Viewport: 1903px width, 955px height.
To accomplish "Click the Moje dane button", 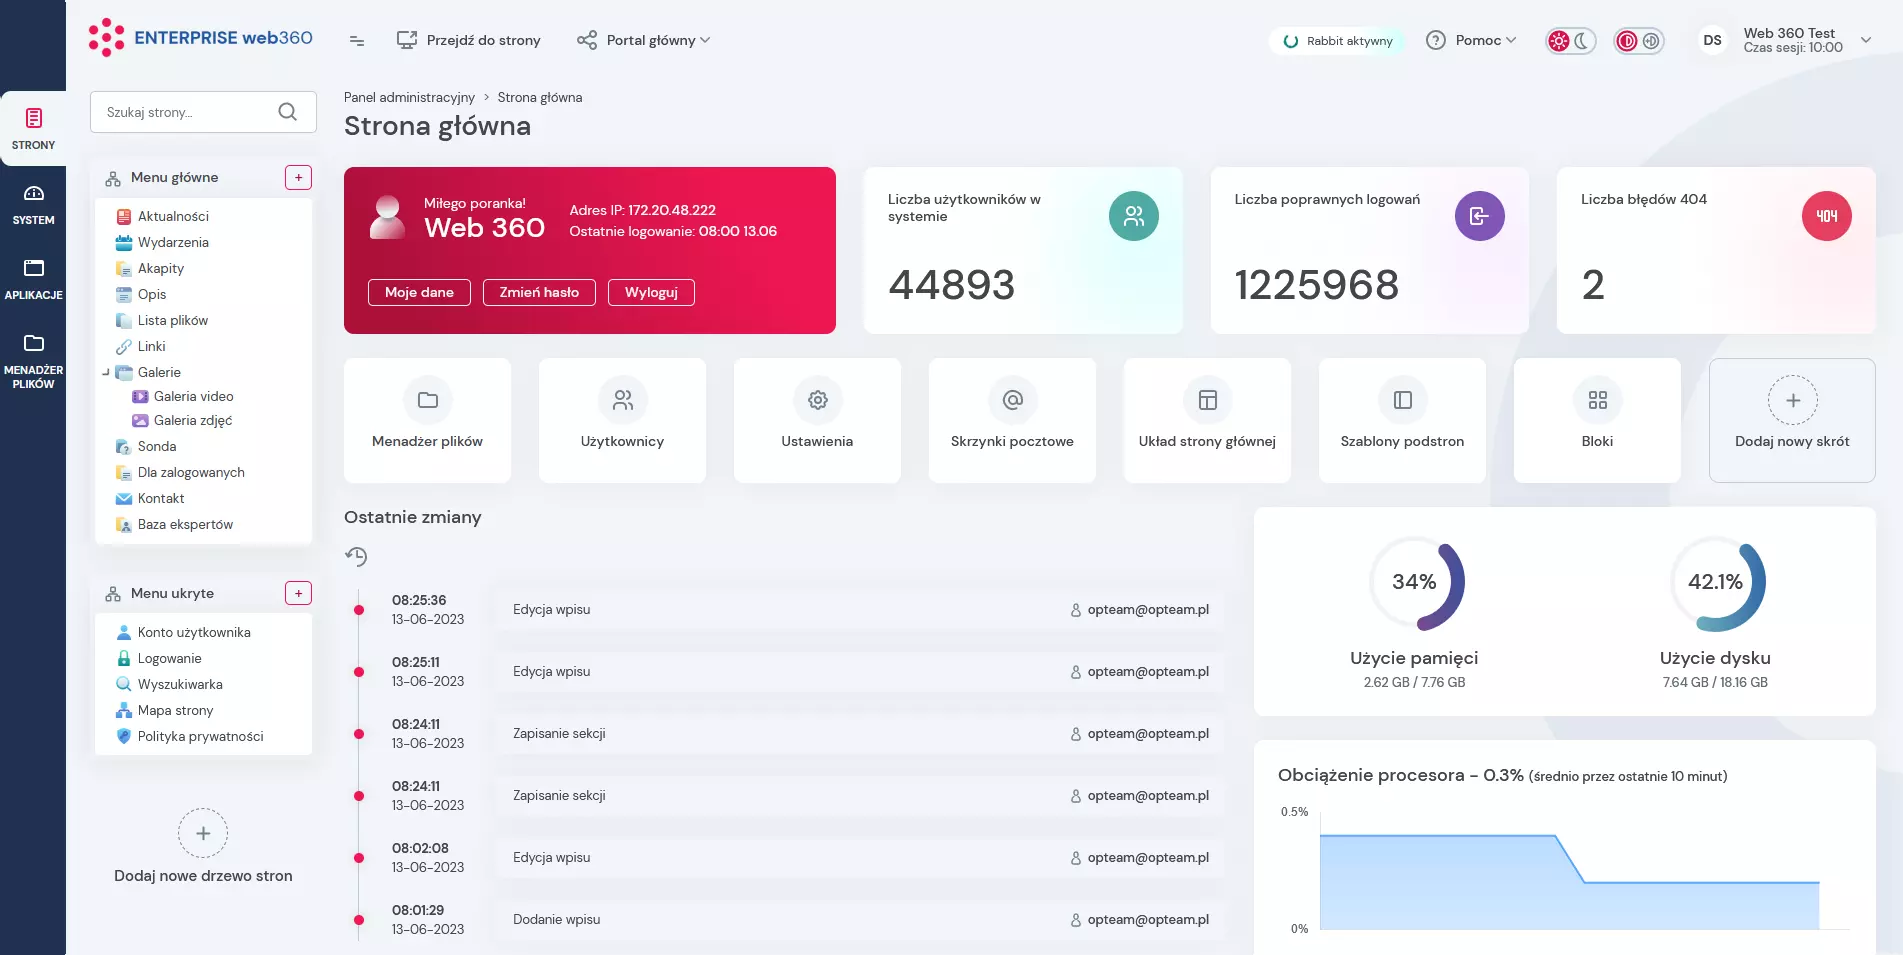I will point(419,292).
